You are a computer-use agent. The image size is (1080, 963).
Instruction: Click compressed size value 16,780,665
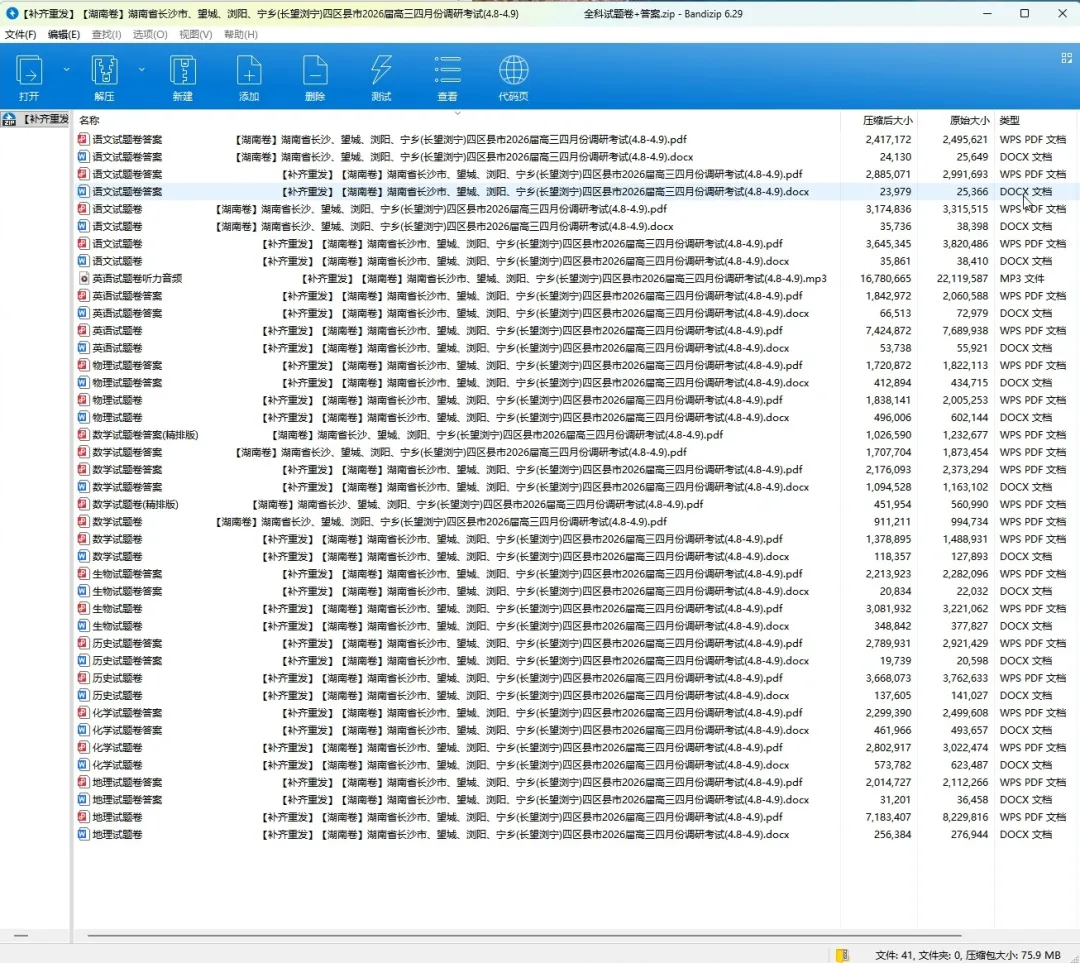(x=885, y=278)
